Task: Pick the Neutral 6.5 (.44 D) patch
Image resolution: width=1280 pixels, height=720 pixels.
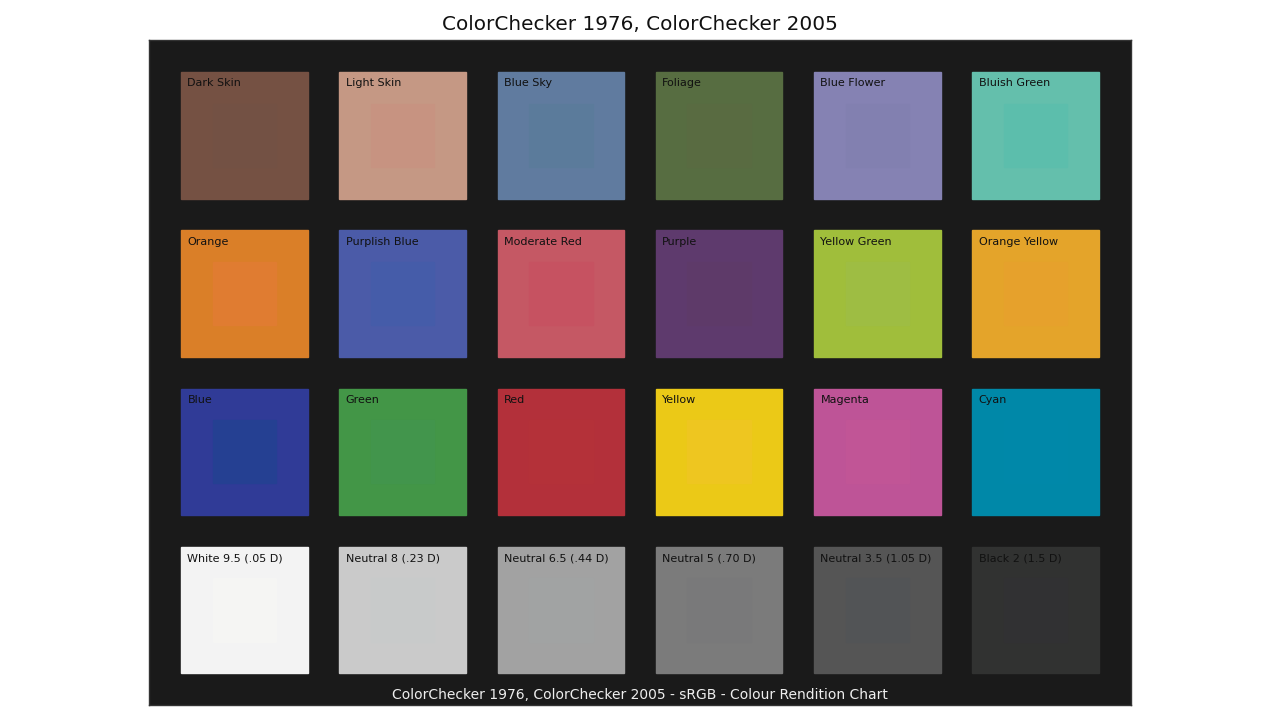Action: coord(561,610)
